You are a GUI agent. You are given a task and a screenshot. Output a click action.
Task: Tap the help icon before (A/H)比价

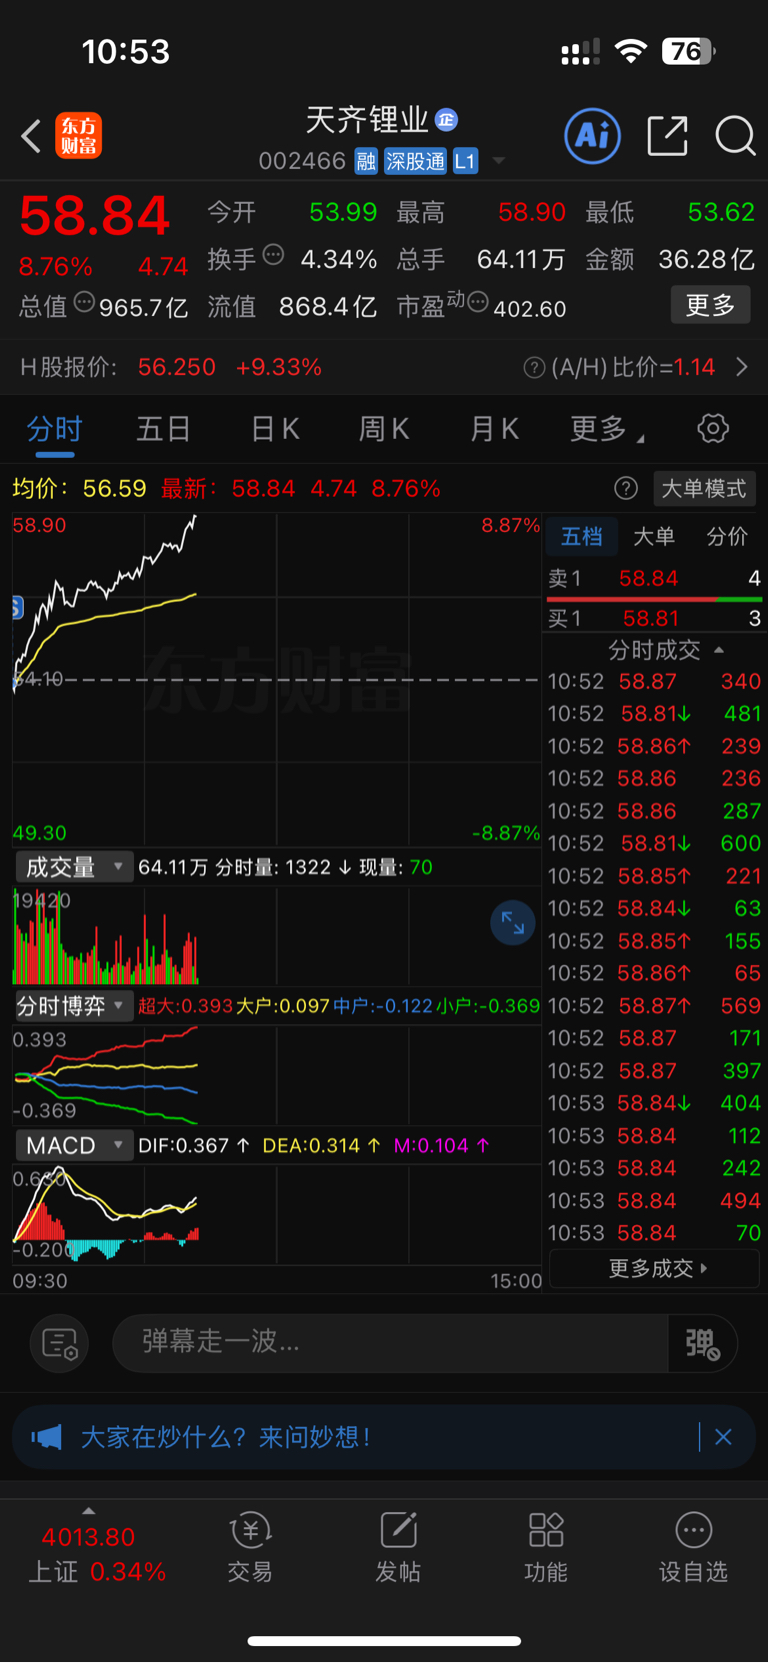(535, 368)
